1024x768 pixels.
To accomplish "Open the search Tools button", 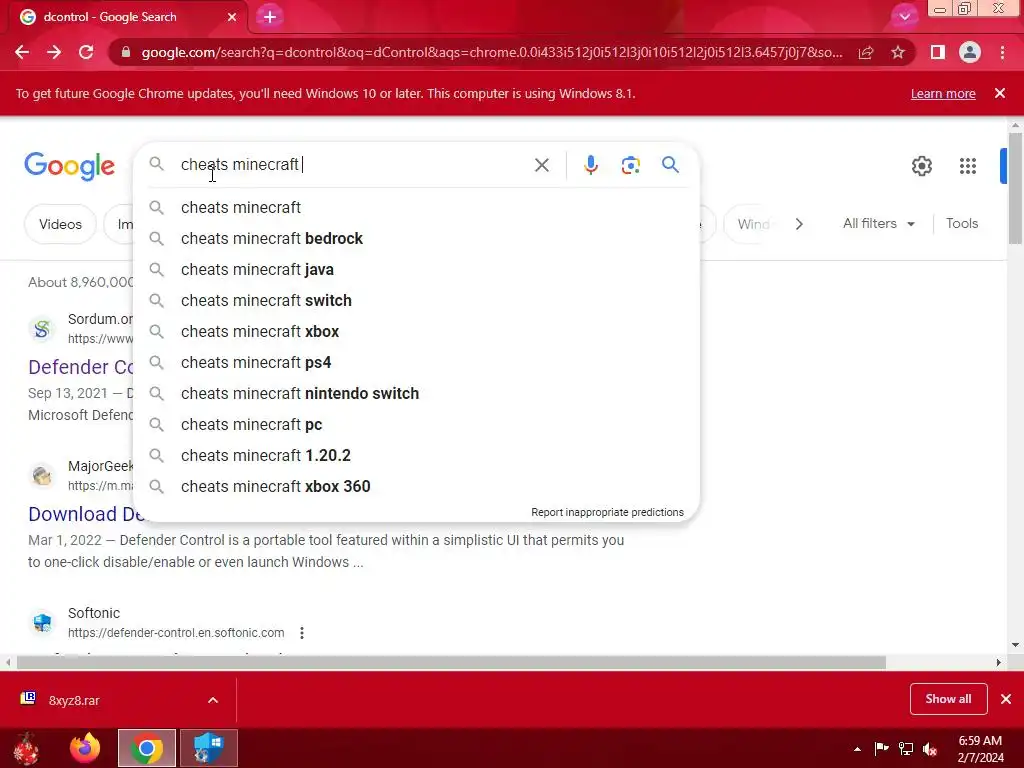I will (962, 223).
